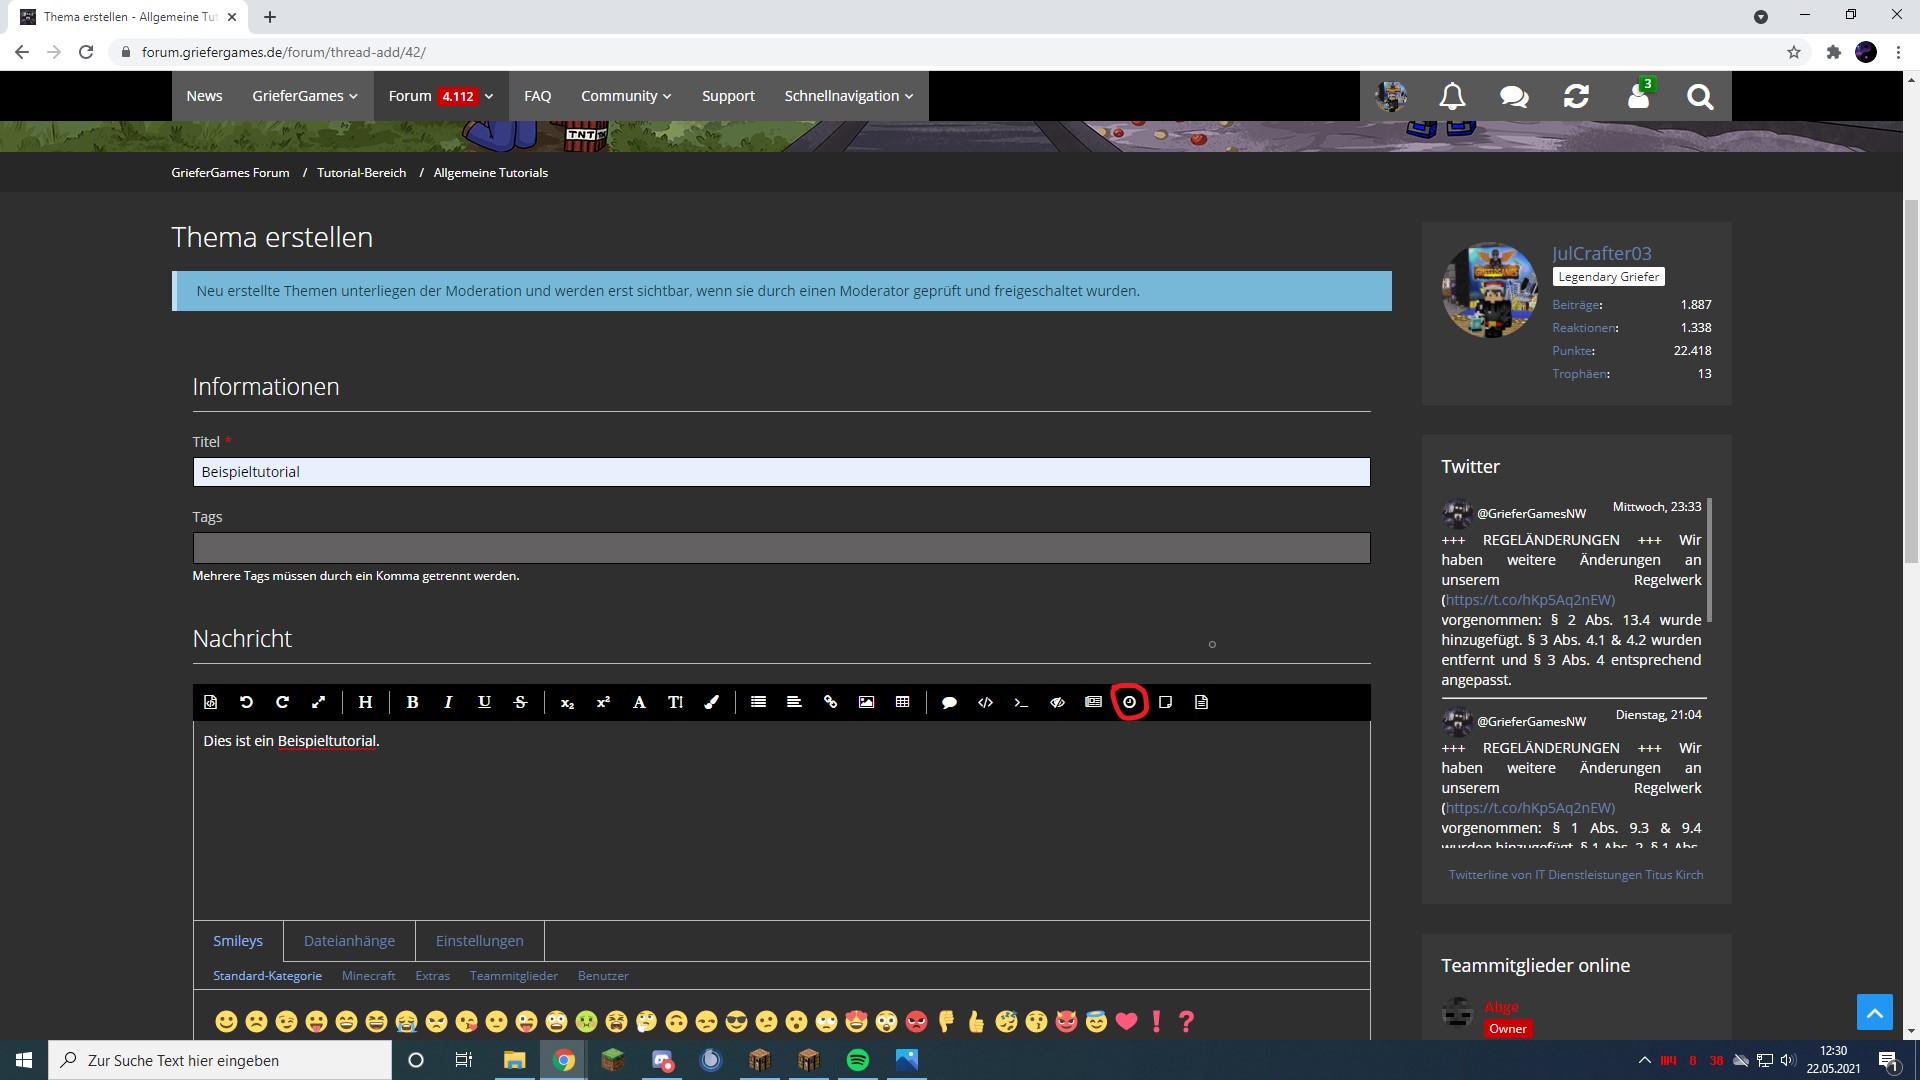This screenshot has height=1080, width=1920.
Task: Expand the GrieferGames dropdown menu
Action: click(304, 96)
